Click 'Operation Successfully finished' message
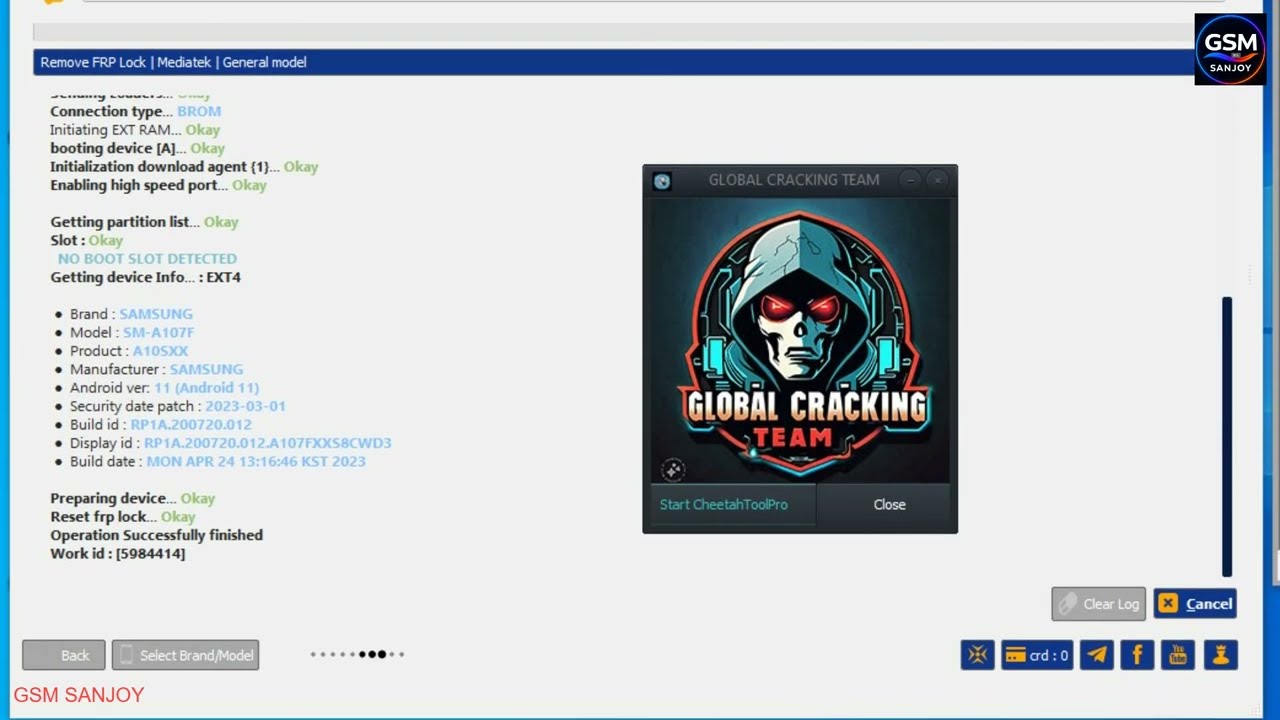 (157, 535)
